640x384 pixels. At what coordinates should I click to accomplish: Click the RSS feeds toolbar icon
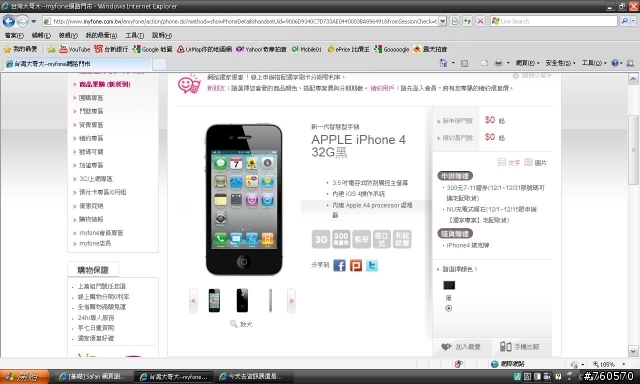click(x=464, y=63)
